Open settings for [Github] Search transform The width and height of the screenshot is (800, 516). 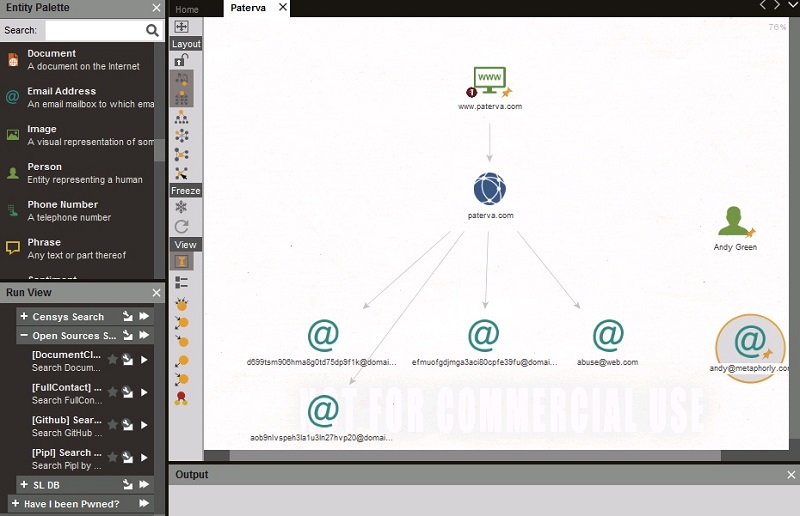coord(128,425)
